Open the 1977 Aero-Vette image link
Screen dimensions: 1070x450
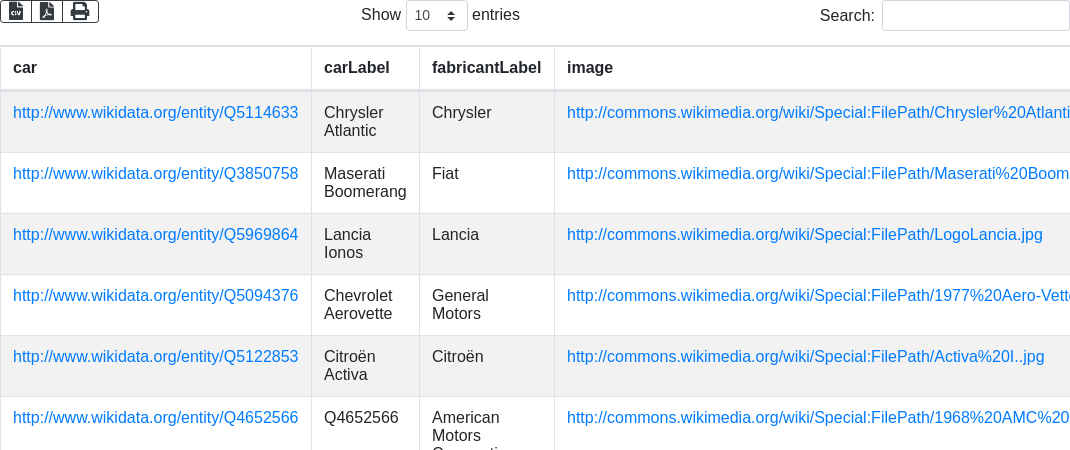pyautogui.click(x=817, y=296)
